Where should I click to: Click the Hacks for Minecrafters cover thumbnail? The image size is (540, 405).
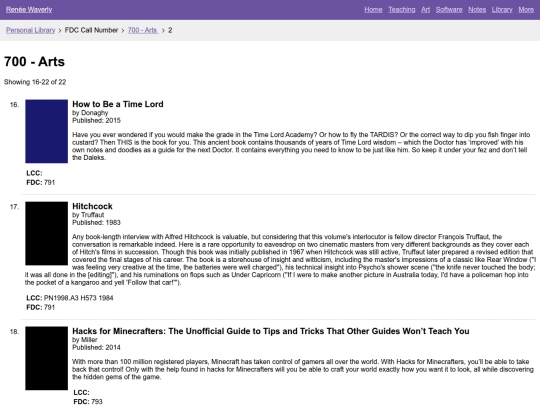46,358
